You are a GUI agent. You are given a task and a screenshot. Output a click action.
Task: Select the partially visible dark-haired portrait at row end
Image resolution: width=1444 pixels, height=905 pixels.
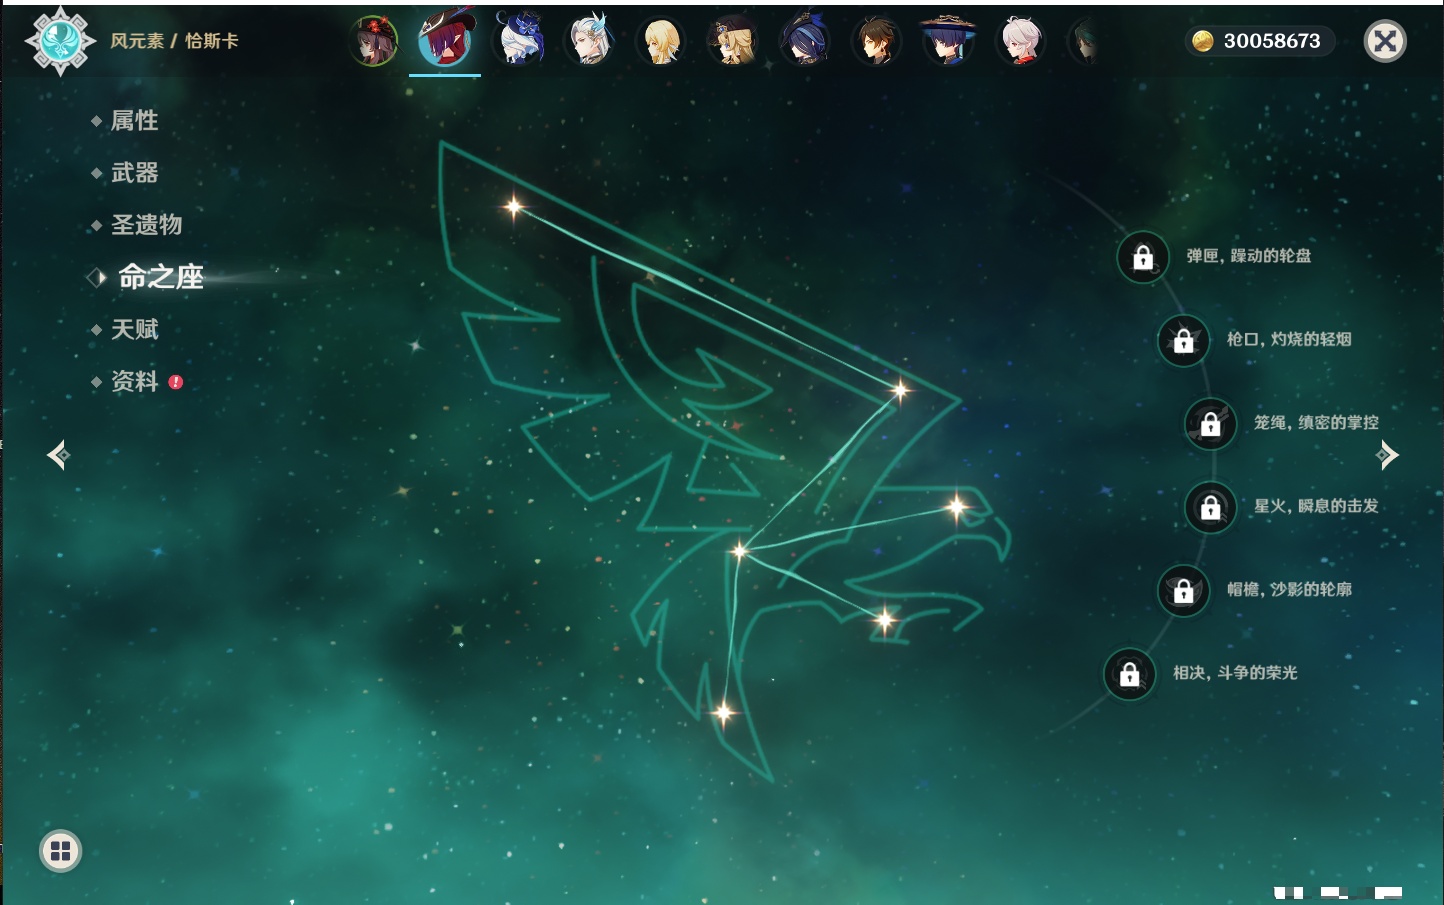[1083, 42]
